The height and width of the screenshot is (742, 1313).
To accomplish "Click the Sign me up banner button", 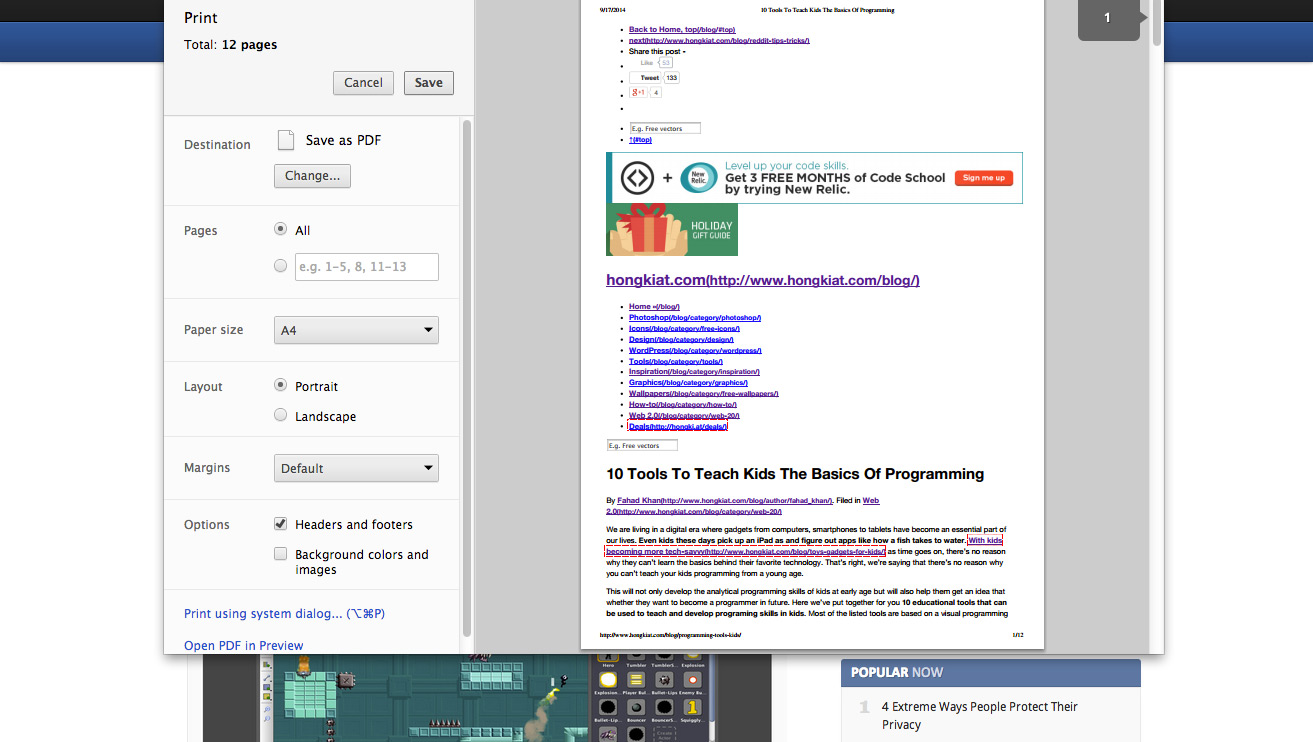I will 983,178.
